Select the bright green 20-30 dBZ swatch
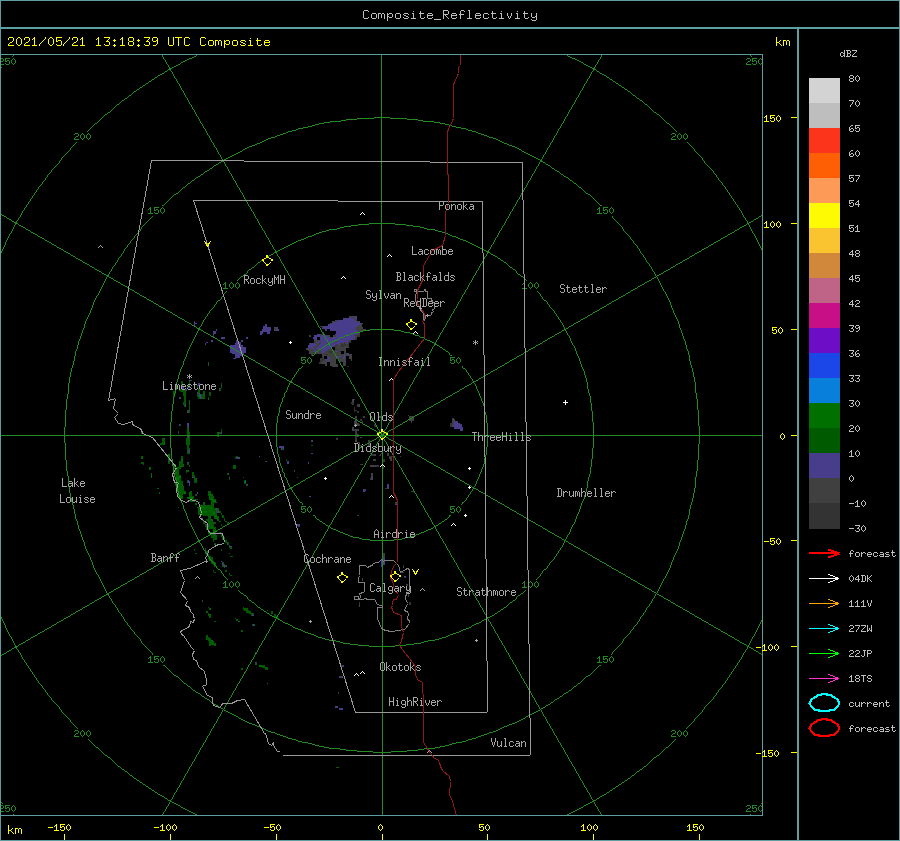The width and height of the screenshot is (900, 841). [824, 416]
